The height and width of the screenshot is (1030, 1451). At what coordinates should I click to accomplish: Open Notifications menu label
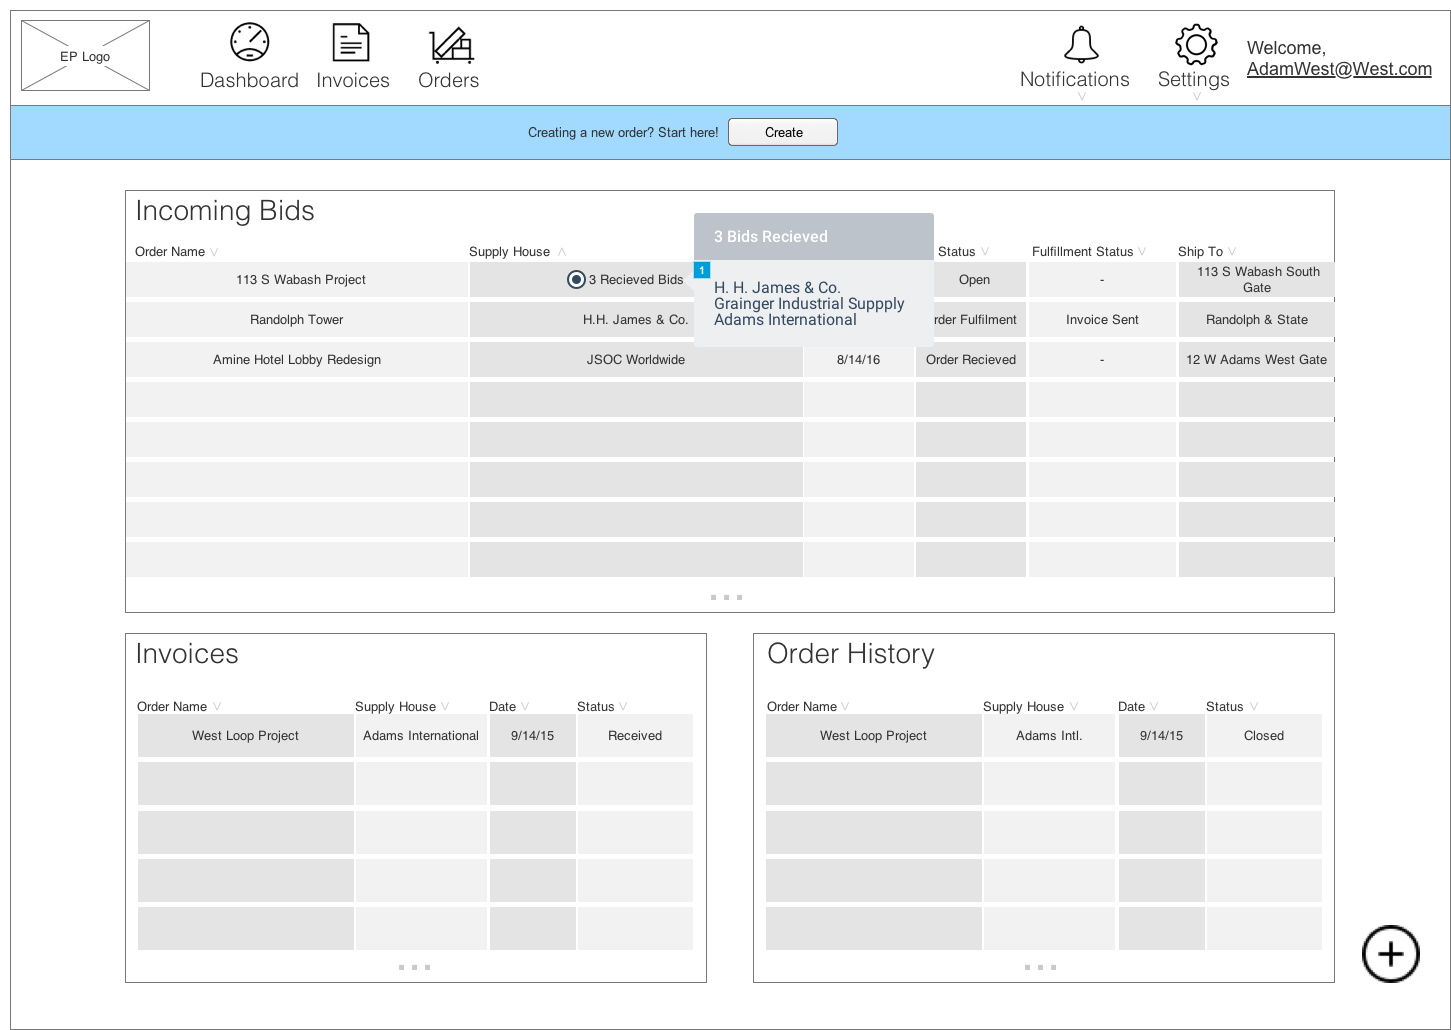pyautogui.click(x=1075, y=79)
